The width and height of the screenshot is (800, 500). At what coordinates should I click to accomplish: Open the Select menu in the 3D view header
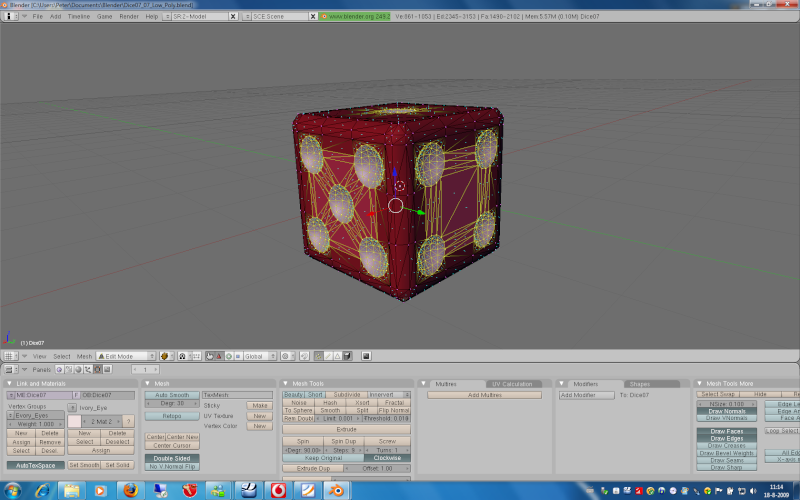(62, 356)
